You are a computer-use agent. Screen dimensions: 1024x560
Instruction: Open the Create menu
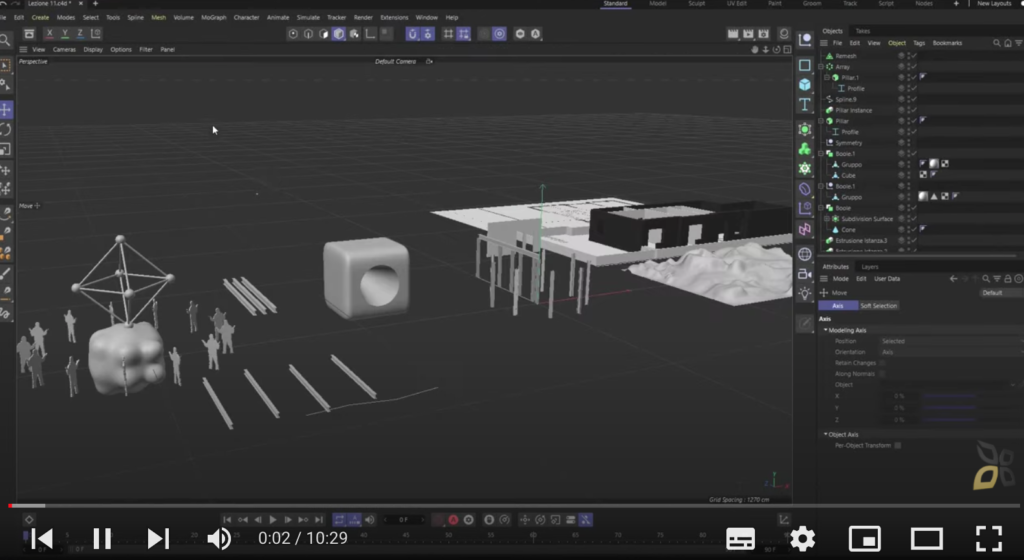click(40, 18)
